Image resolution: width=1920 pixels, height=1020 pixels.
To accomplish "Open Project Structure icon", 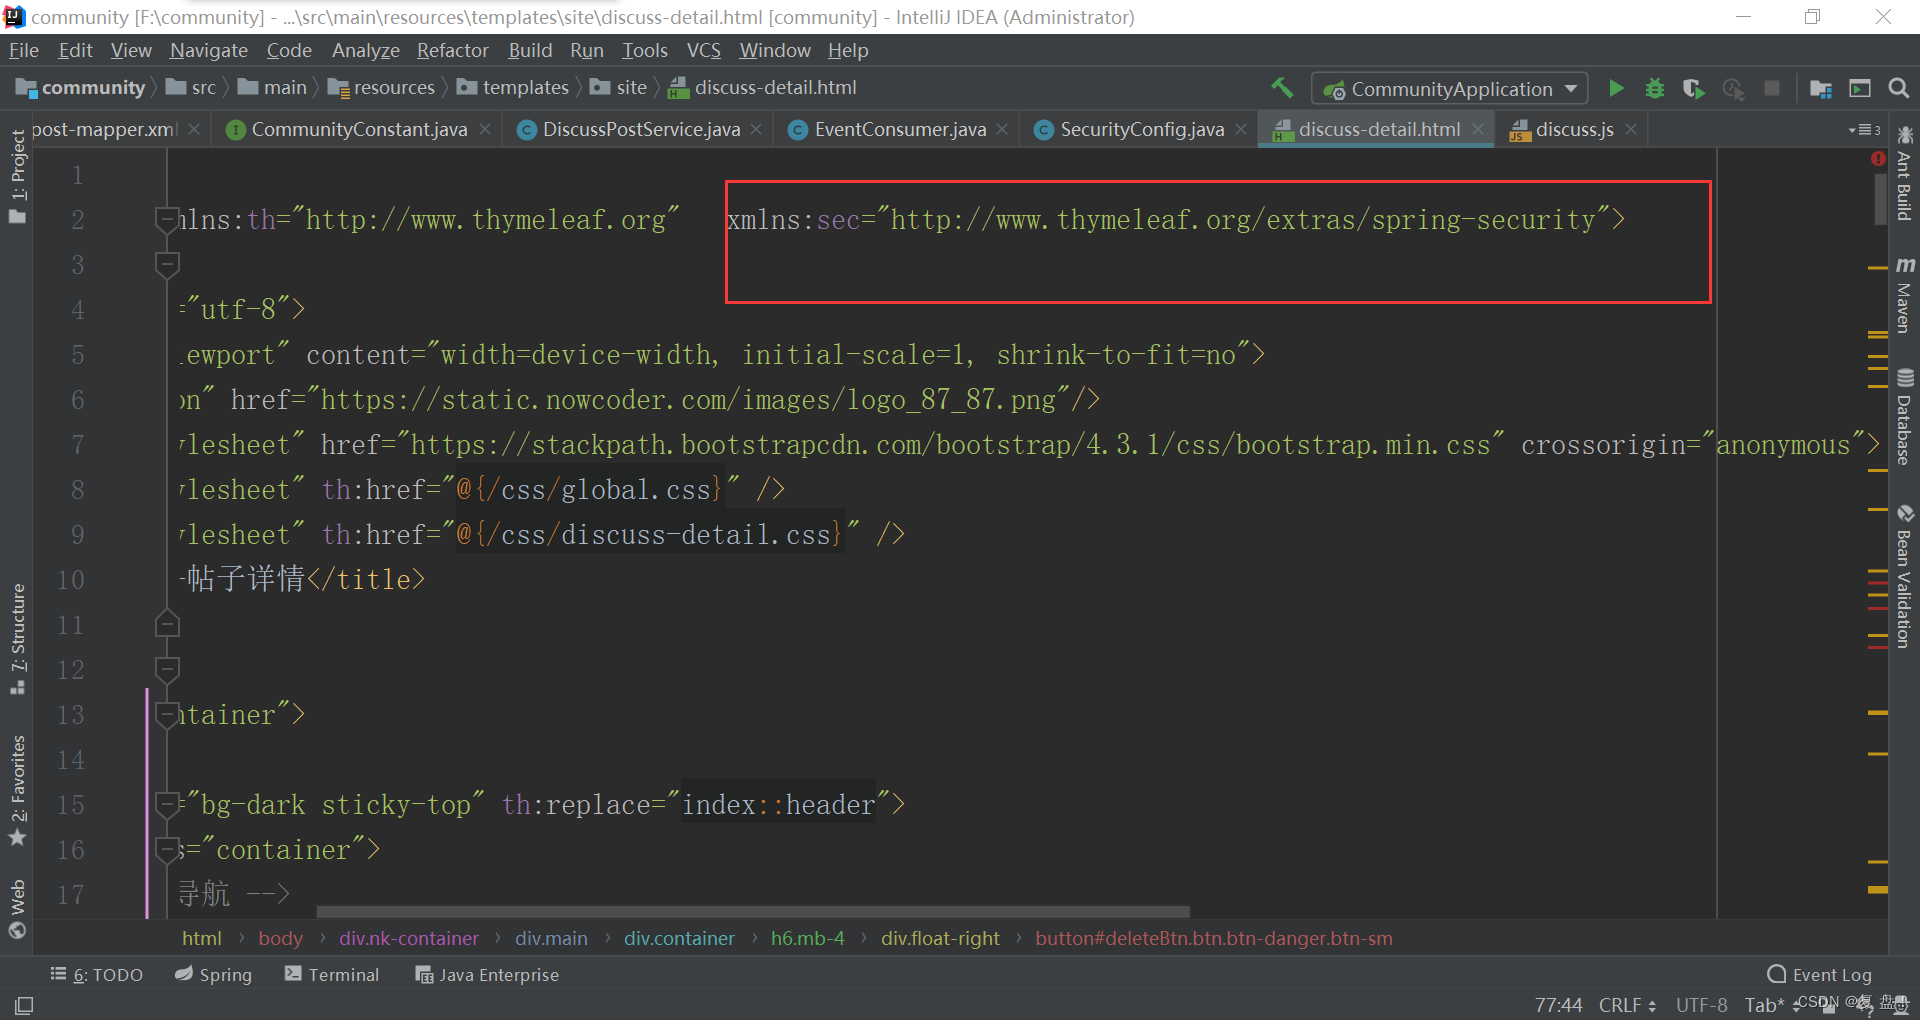I will pyautogui.click(x=1821, y=88).
